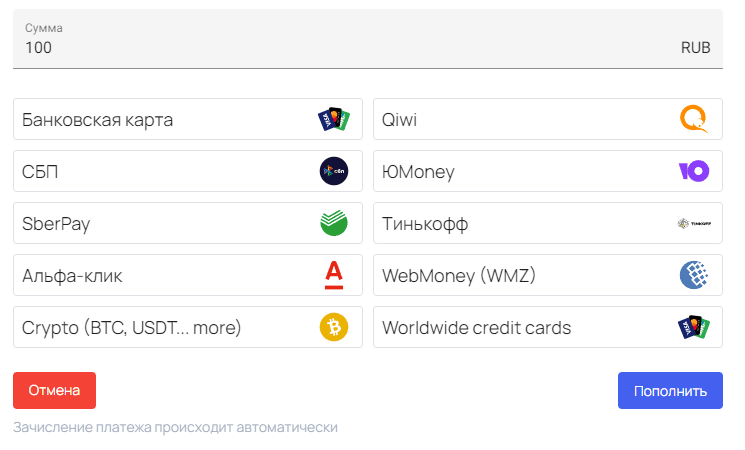Click the Сумма amount input field

coord(368,39)
